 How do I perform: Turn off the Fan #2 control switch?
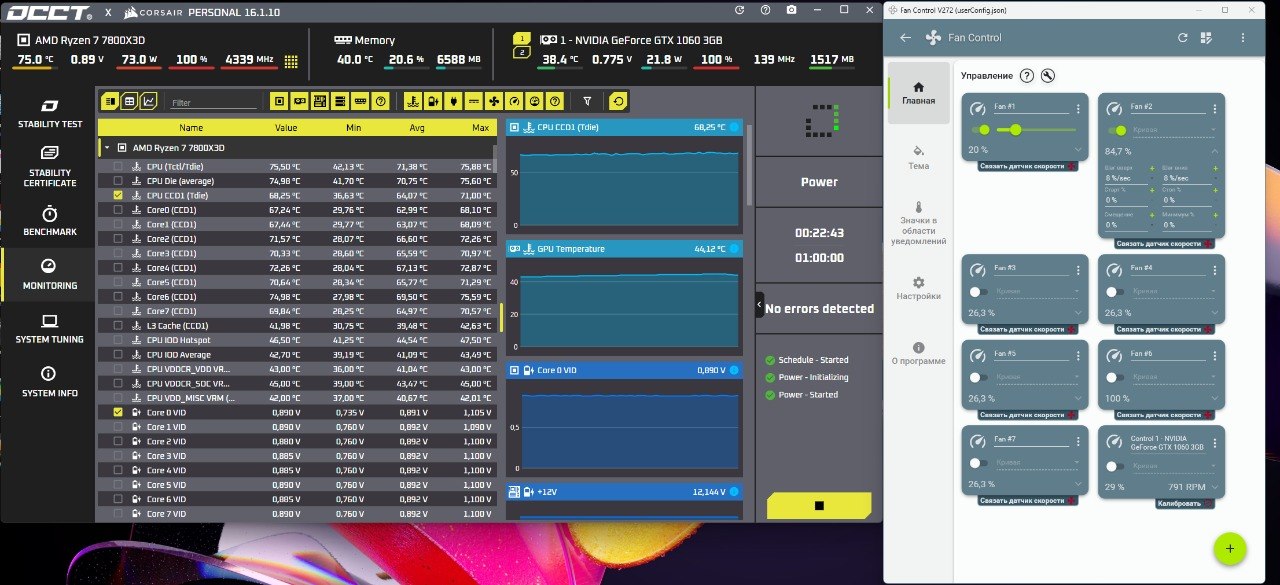1117,130
